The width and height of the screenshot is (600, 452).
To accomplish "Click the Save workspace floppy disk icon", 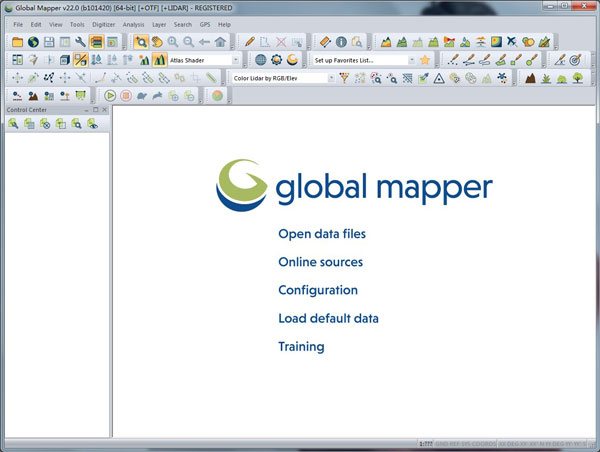I will [48, 42].
